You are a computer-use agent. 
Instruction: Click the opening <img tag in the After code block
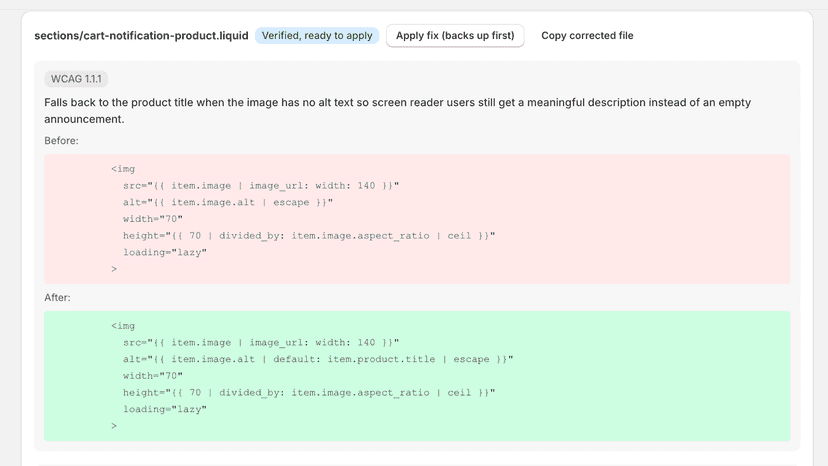(x=123, y=326)
